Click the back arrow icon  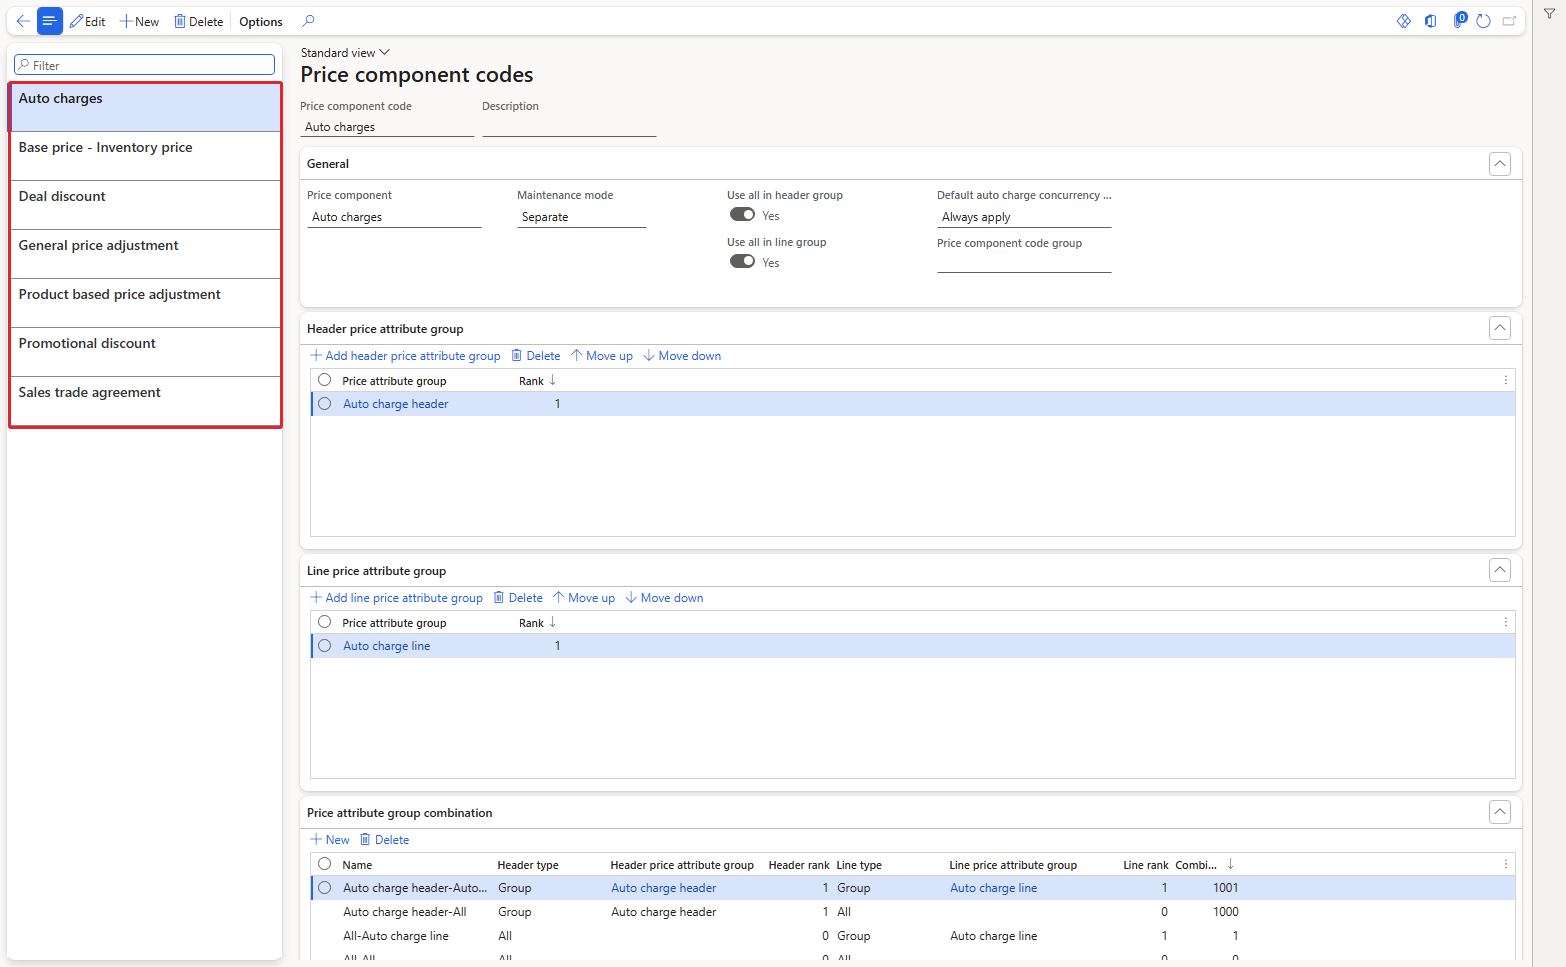(23, 21)
